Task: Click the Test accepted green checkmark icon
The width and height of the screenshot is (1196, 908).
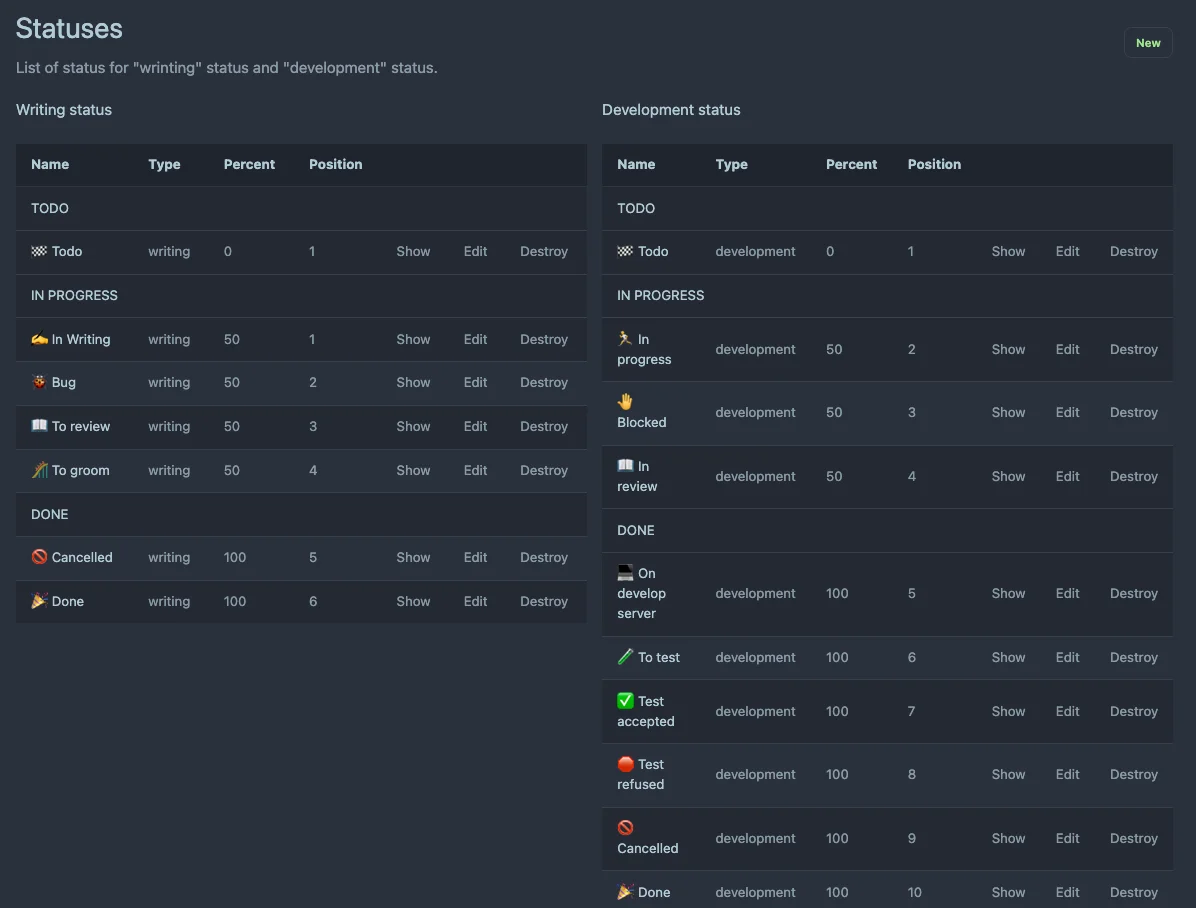Action: click(625, 701)
